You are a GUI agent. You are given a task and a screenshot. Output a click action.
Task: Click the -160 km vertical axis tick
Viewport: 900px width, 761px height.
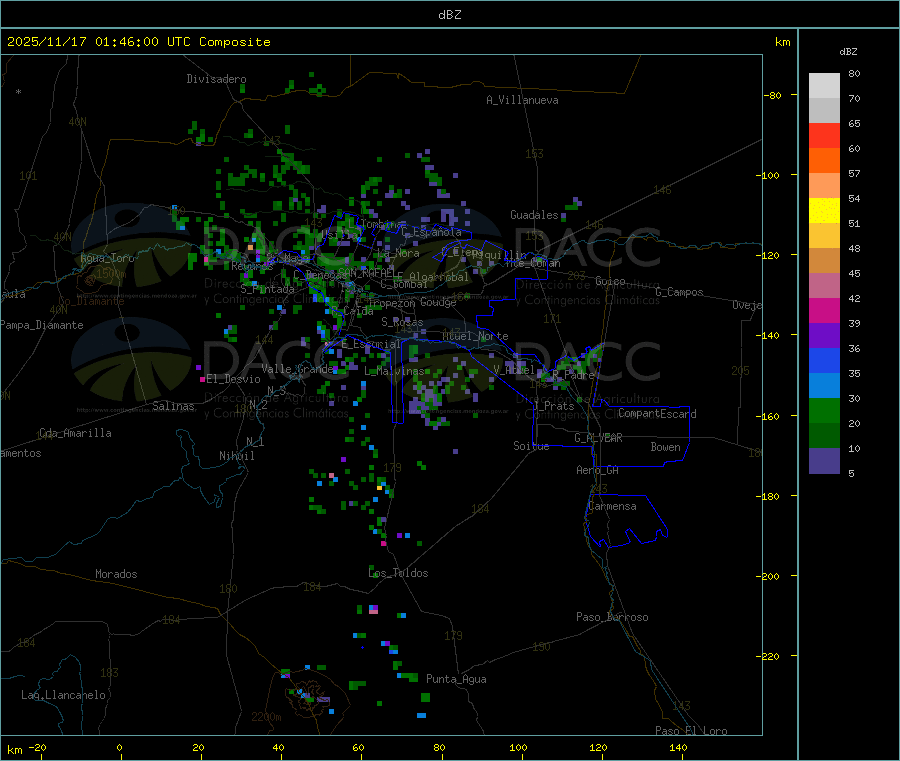click(770, 416)
